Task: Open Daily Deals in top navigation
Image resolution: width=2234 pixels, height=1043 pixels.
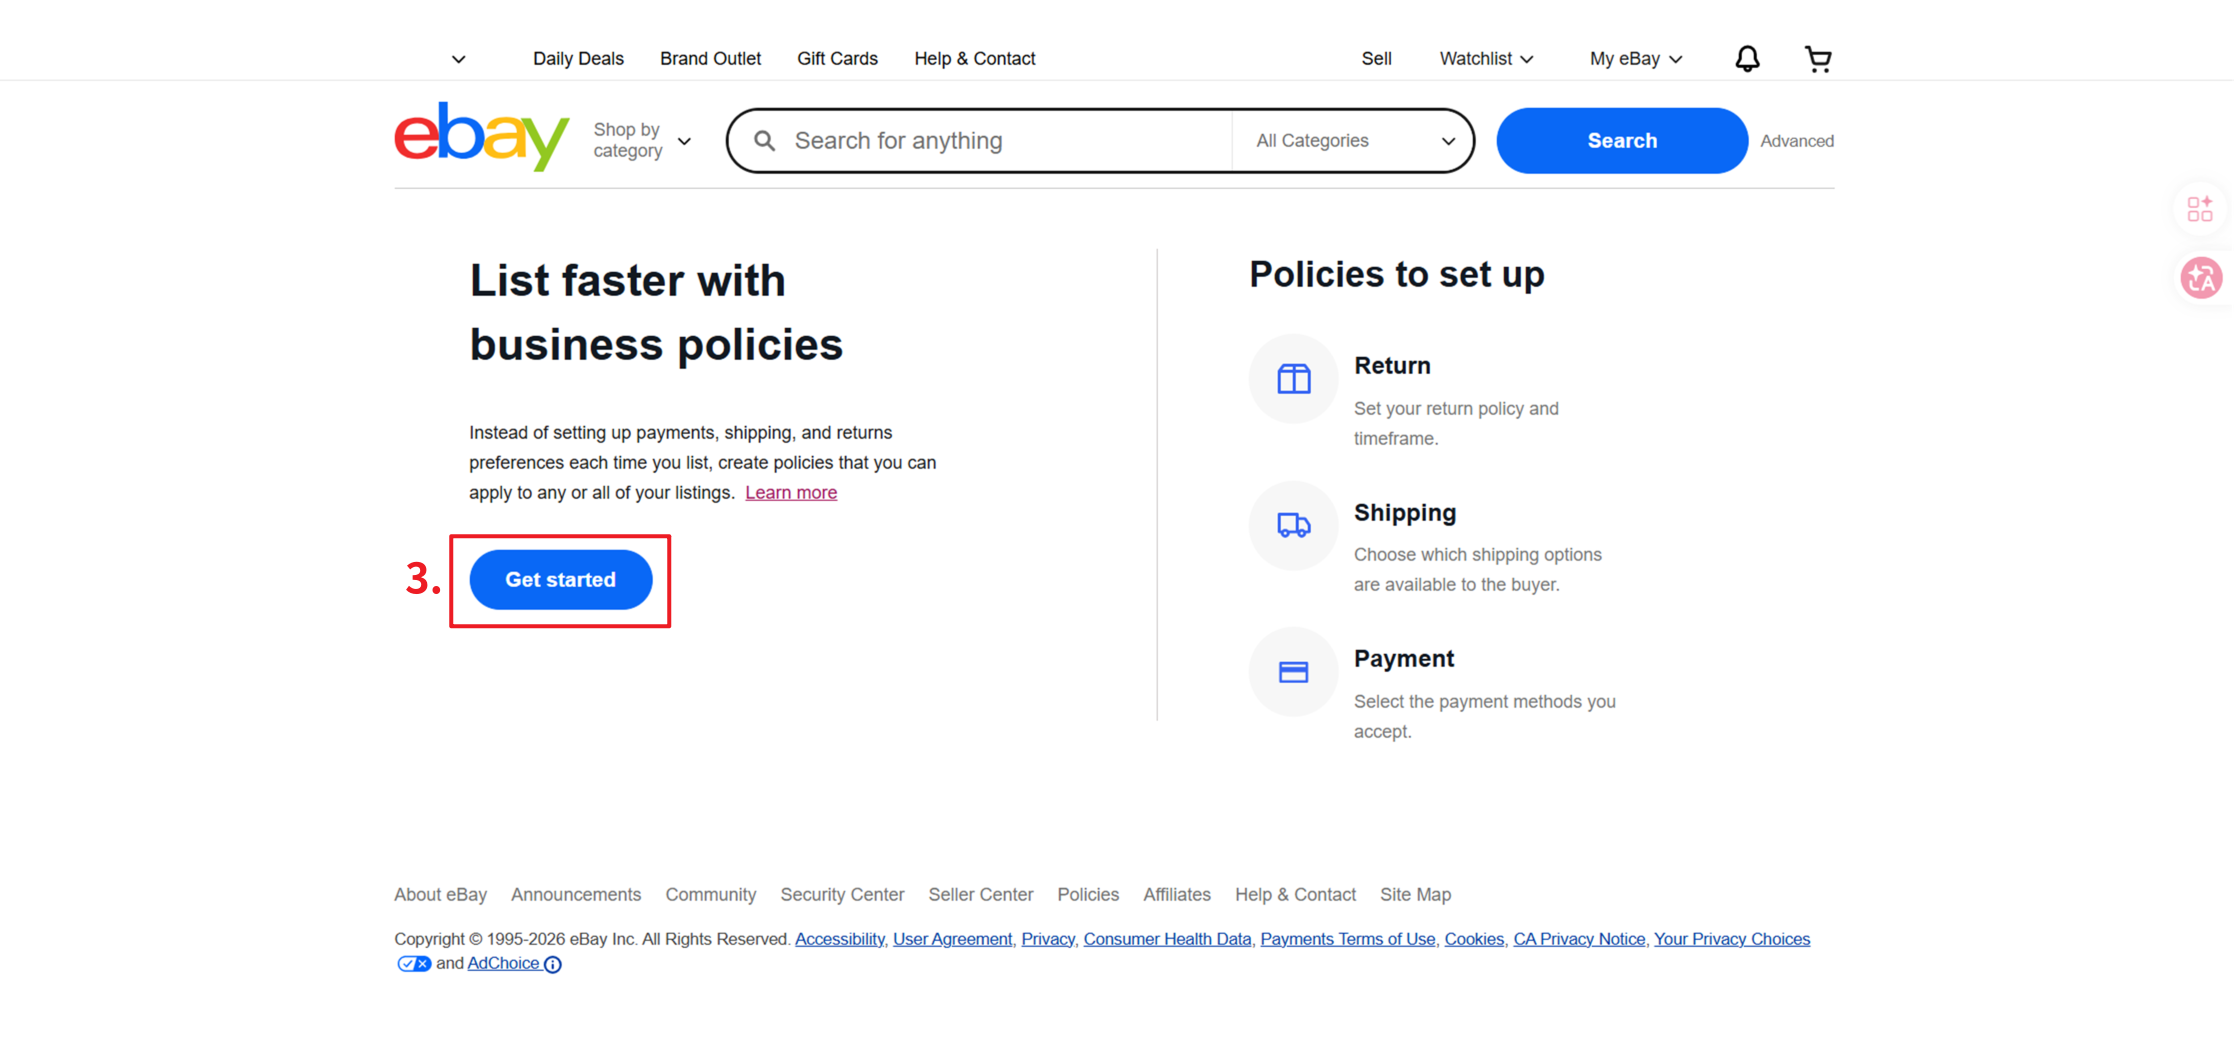Action: point(578,59)
